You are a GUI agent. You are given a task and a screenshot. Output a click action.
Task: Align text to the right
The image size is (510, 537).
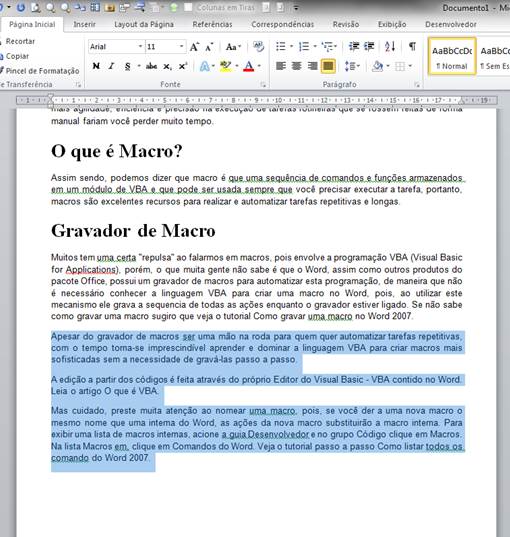point(312,66)
